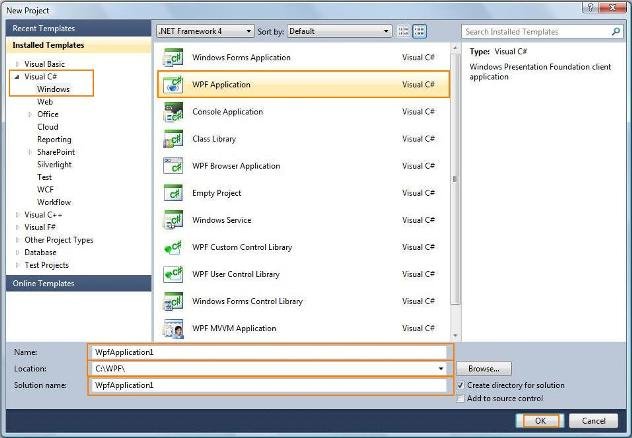Switch to small icons list view

click(x=403, y=31)
